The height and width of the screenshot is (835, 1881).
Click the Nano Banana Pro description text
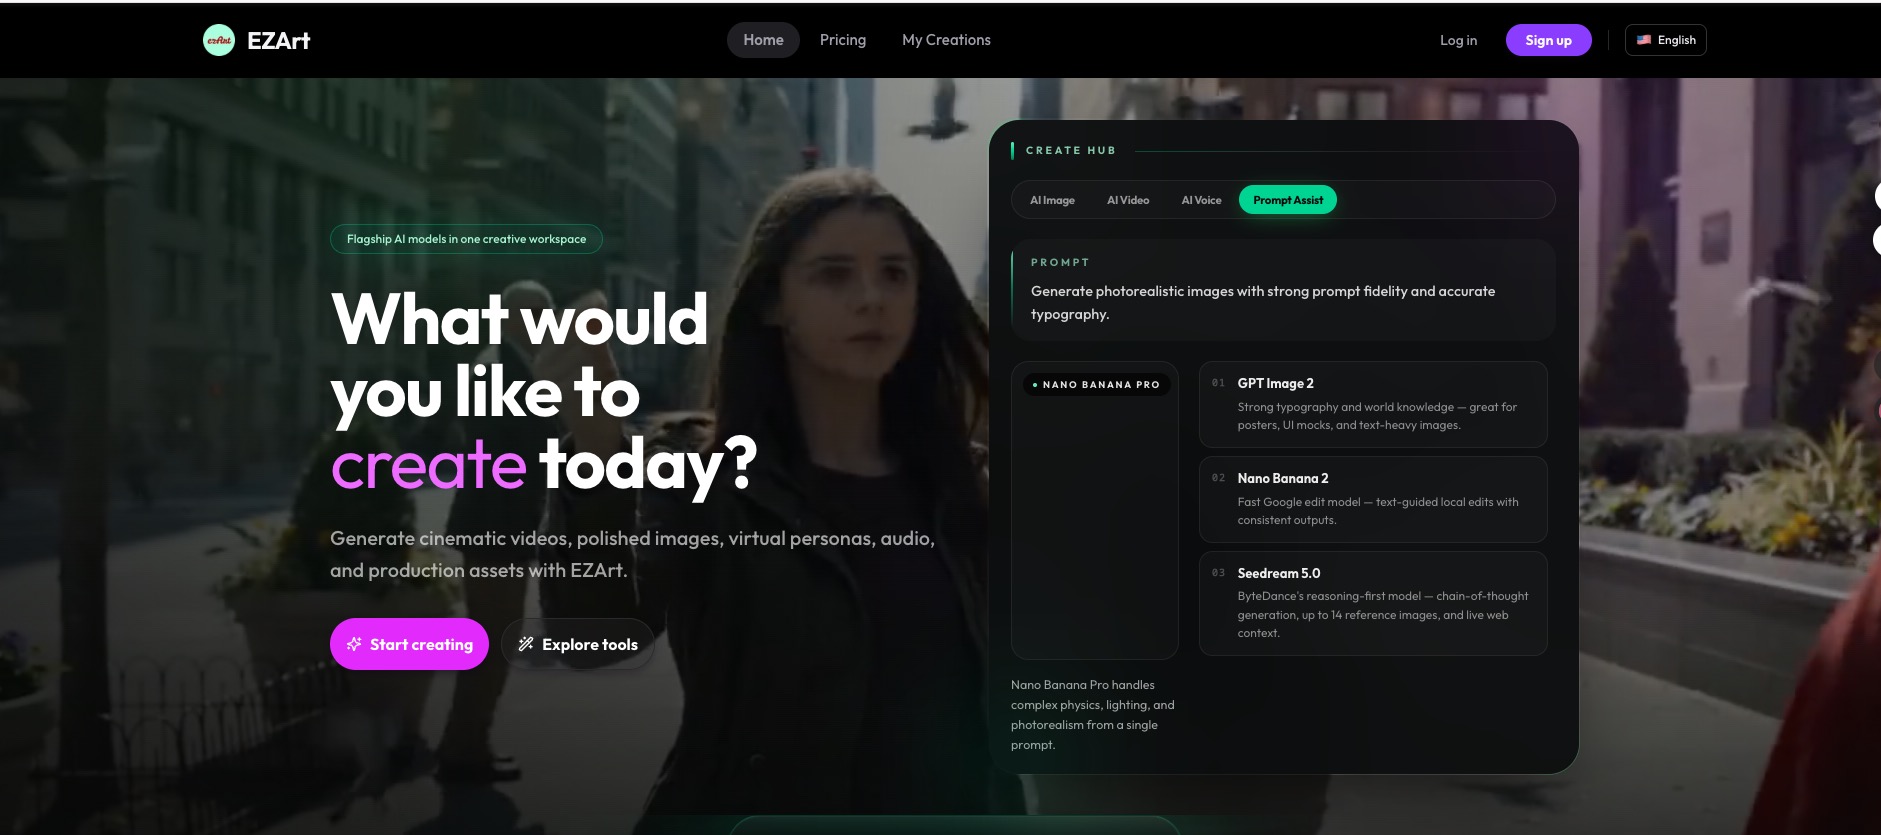(1093, 715)
